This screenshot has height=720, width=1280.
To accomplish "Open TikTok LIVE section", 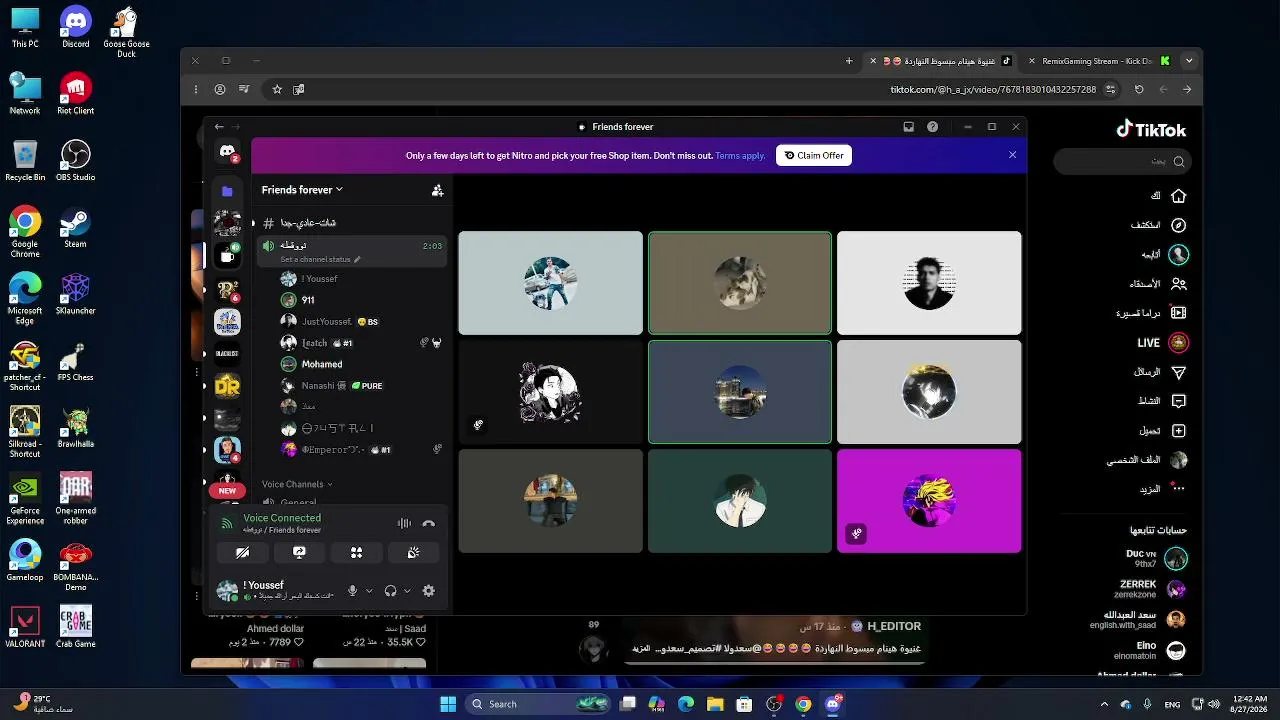I will [x=1163, y=343].
